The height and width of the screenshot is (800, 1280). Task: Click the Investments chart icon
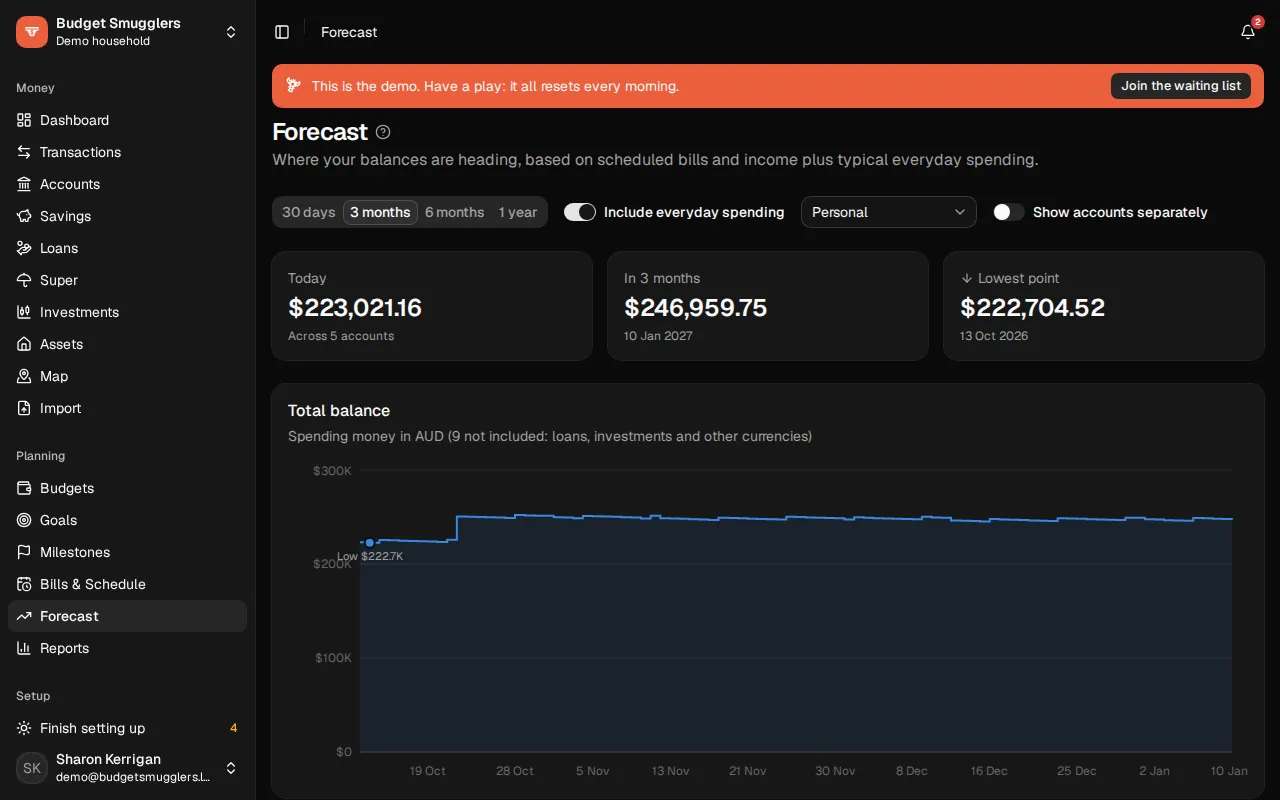(24, 312)
